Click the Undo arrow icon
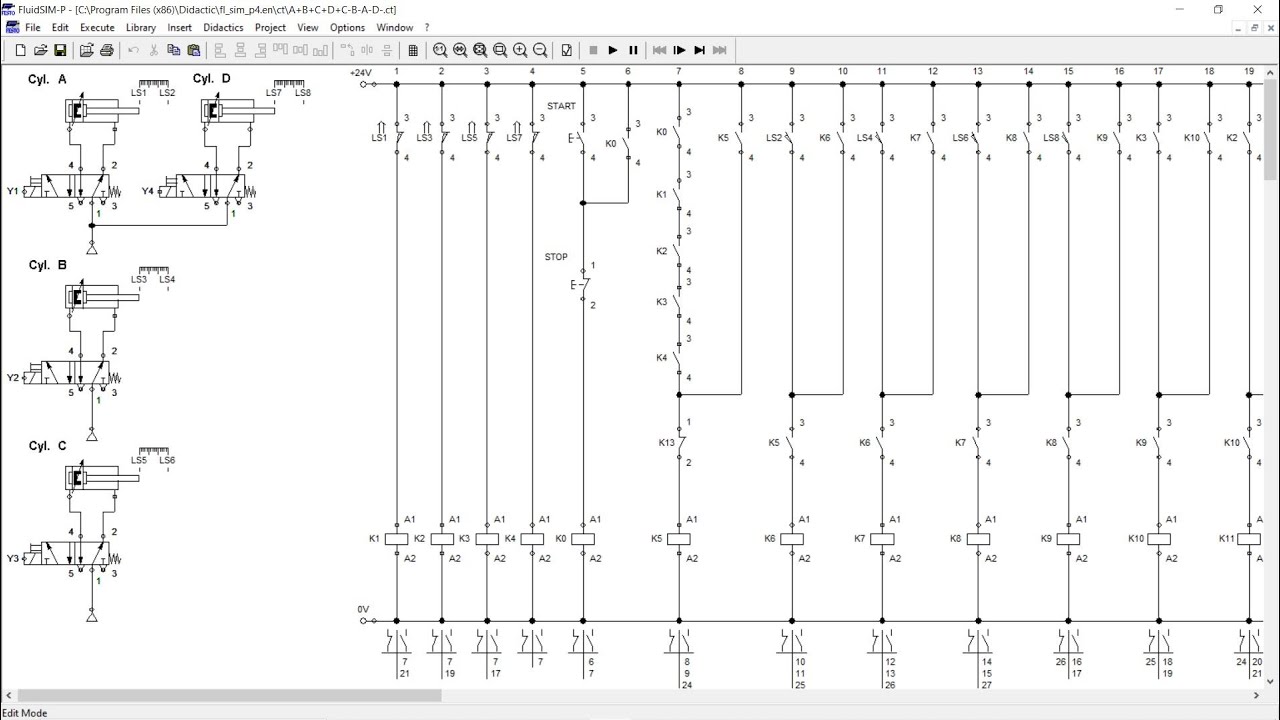This screenshot has height=720, width=1280. coord(133,50)
